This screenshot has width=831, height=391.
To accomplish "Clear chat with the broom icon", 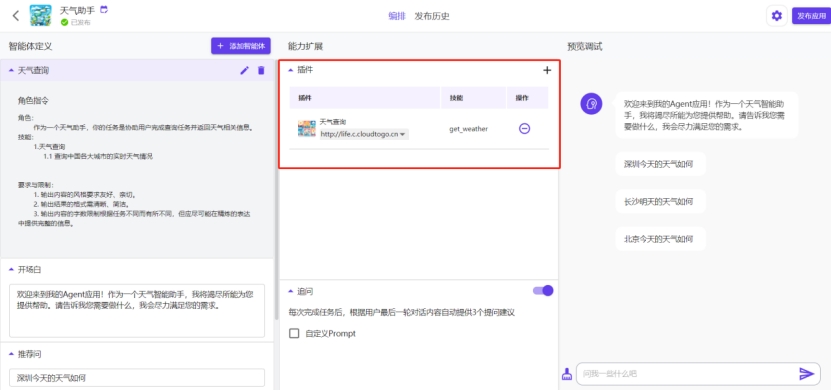I will pos(567,374).
